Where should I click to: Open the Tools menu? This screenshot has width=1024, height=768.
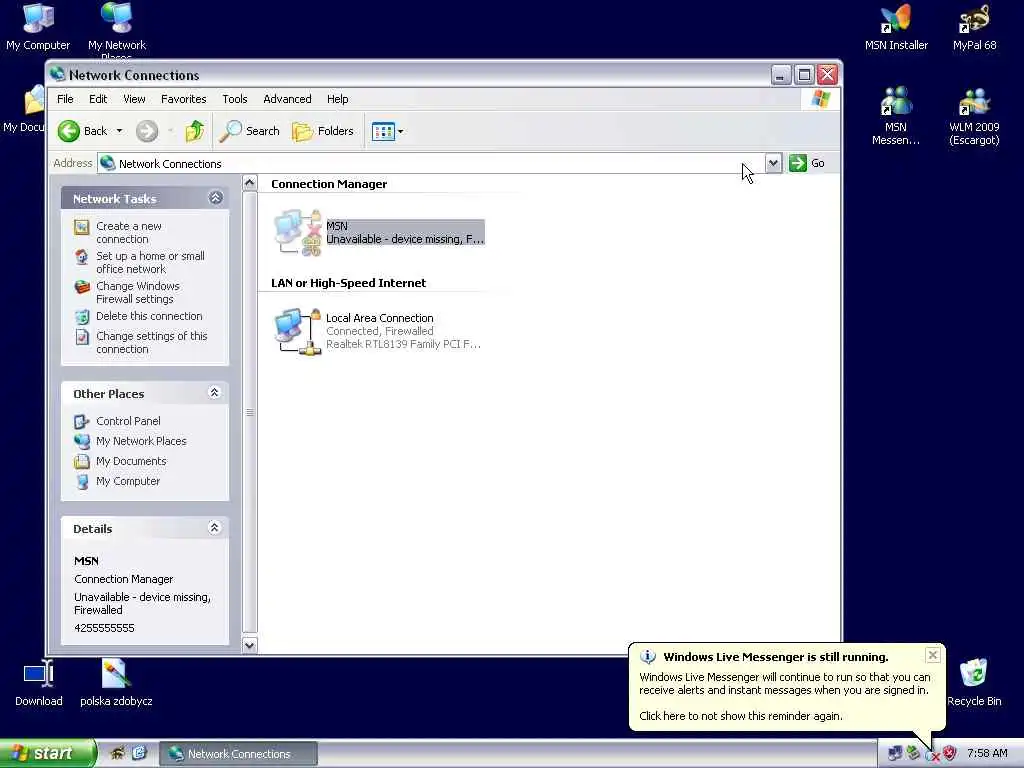(234, 99)
